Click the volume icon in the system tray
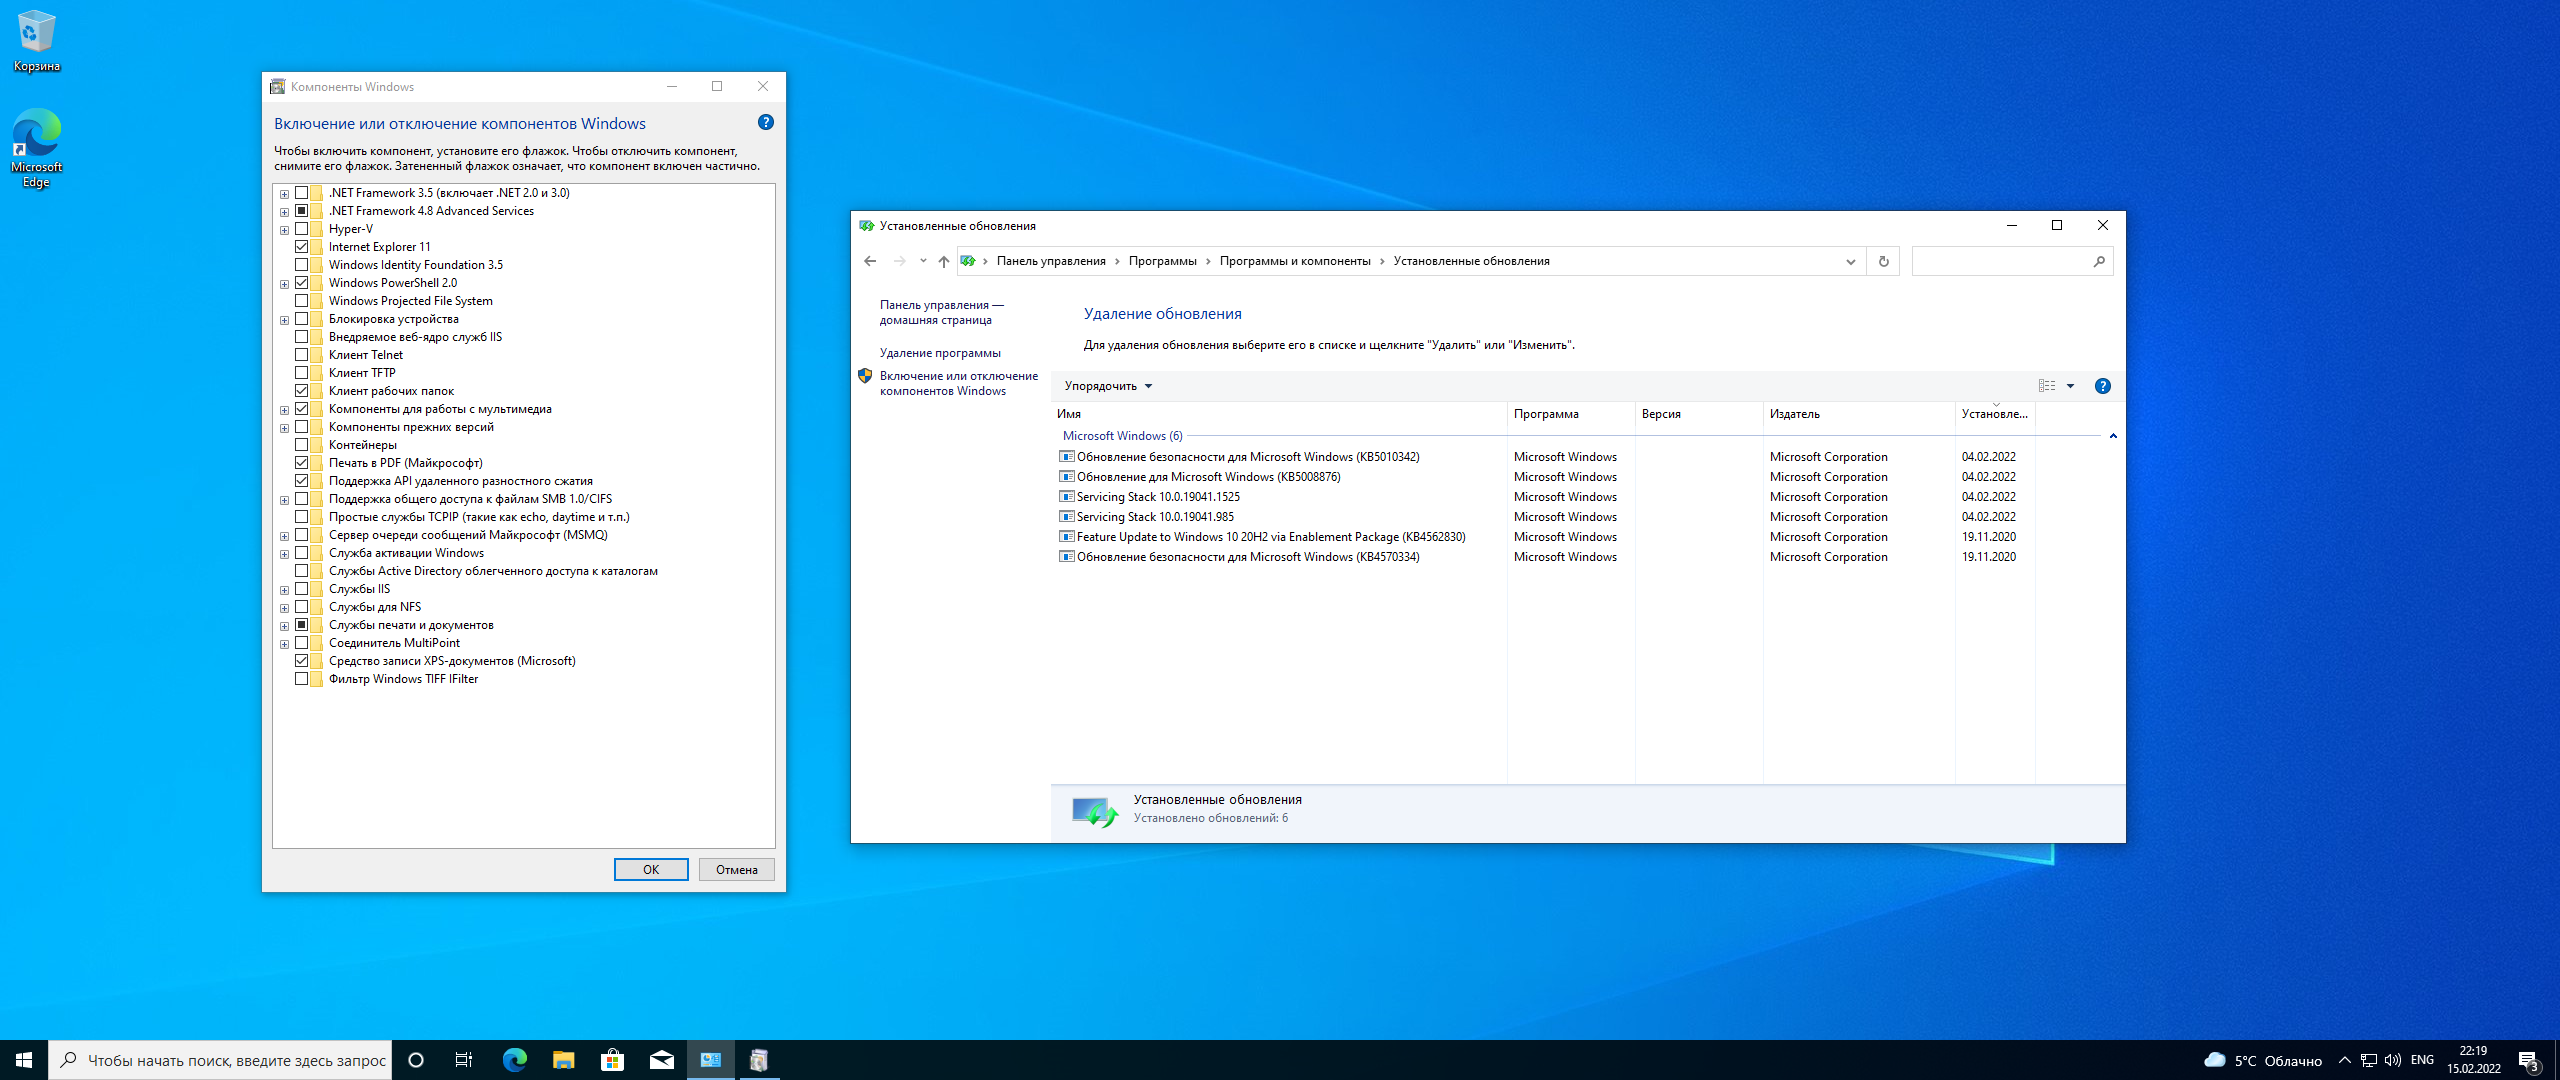The height and width of the screenshot is (1080, 2560). coord(2392,1060)
